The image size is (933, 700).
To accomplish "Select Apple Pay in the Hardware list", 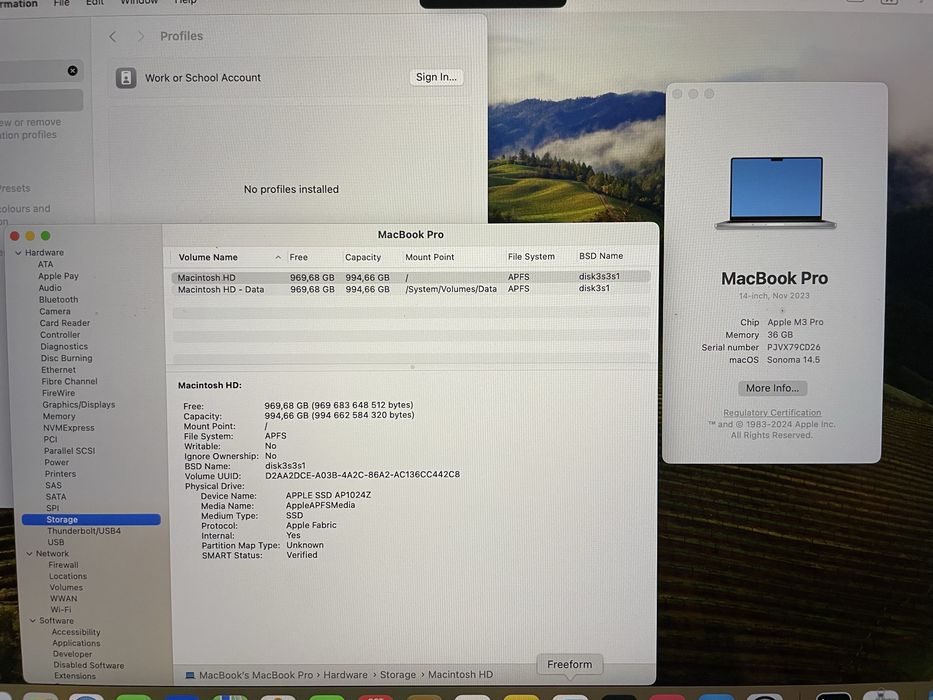I will (58, 276).
